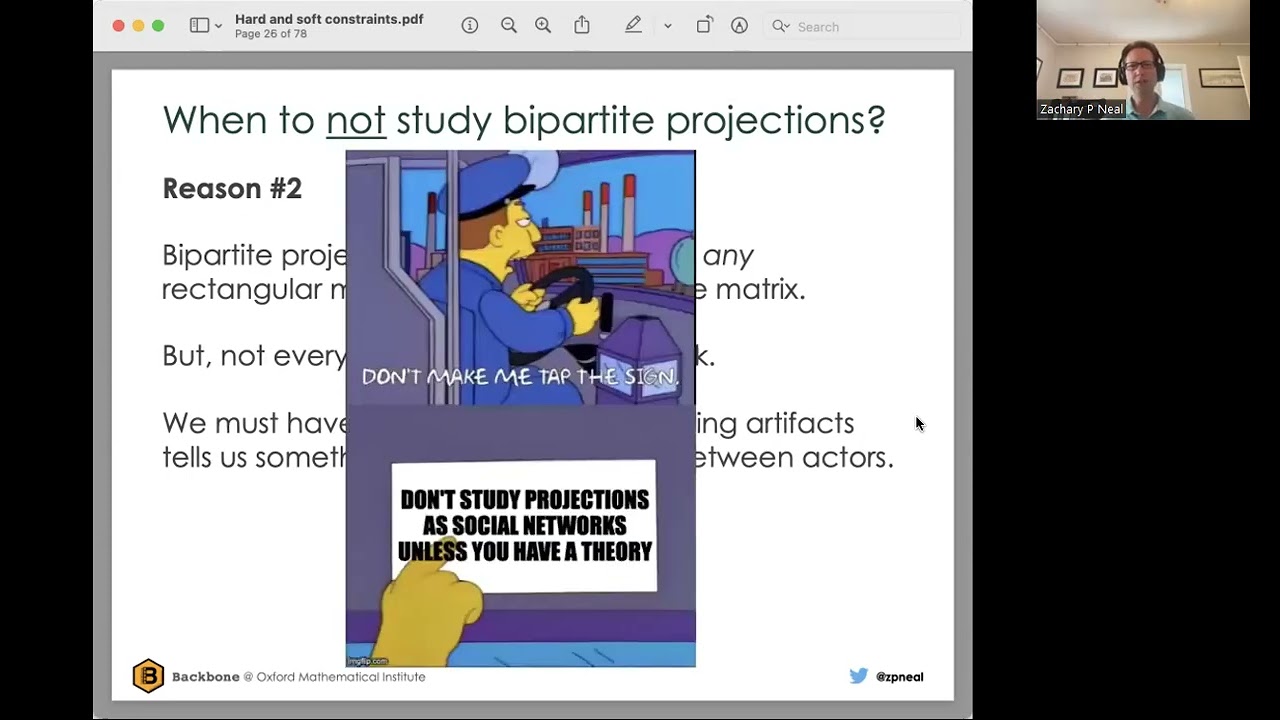Open the Share menu icon
Image resolution: width=1280 pixels, height=720 pixels.
point(582,25)
